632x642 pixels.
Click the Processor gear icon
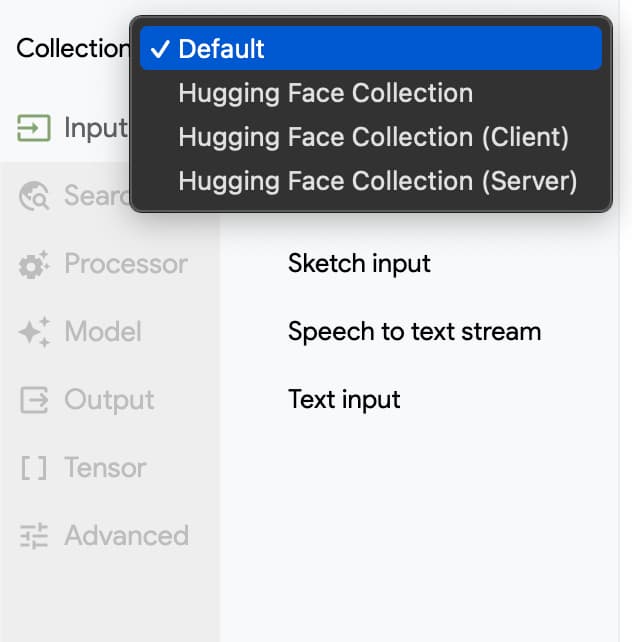34,264
